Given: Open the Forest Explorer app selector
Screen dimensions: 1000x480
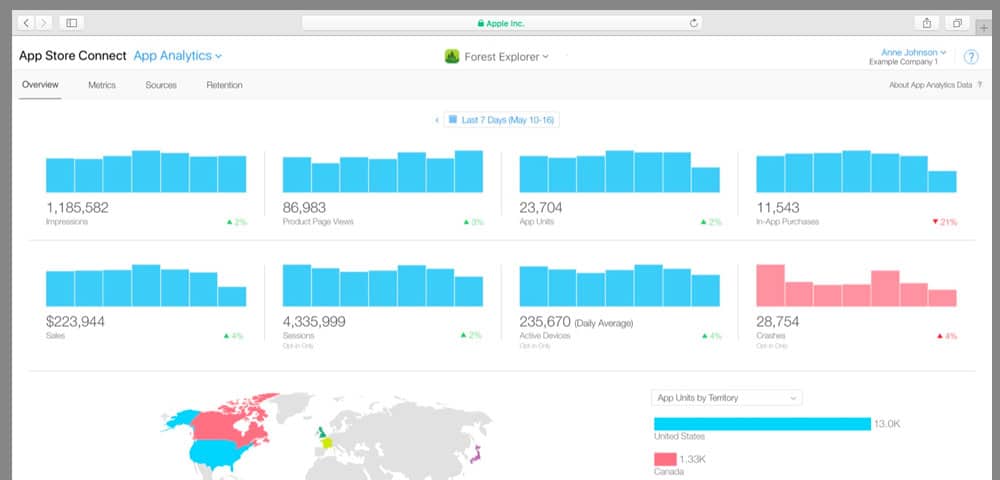Looking at the screenshot, I should (x=506, y=57).
